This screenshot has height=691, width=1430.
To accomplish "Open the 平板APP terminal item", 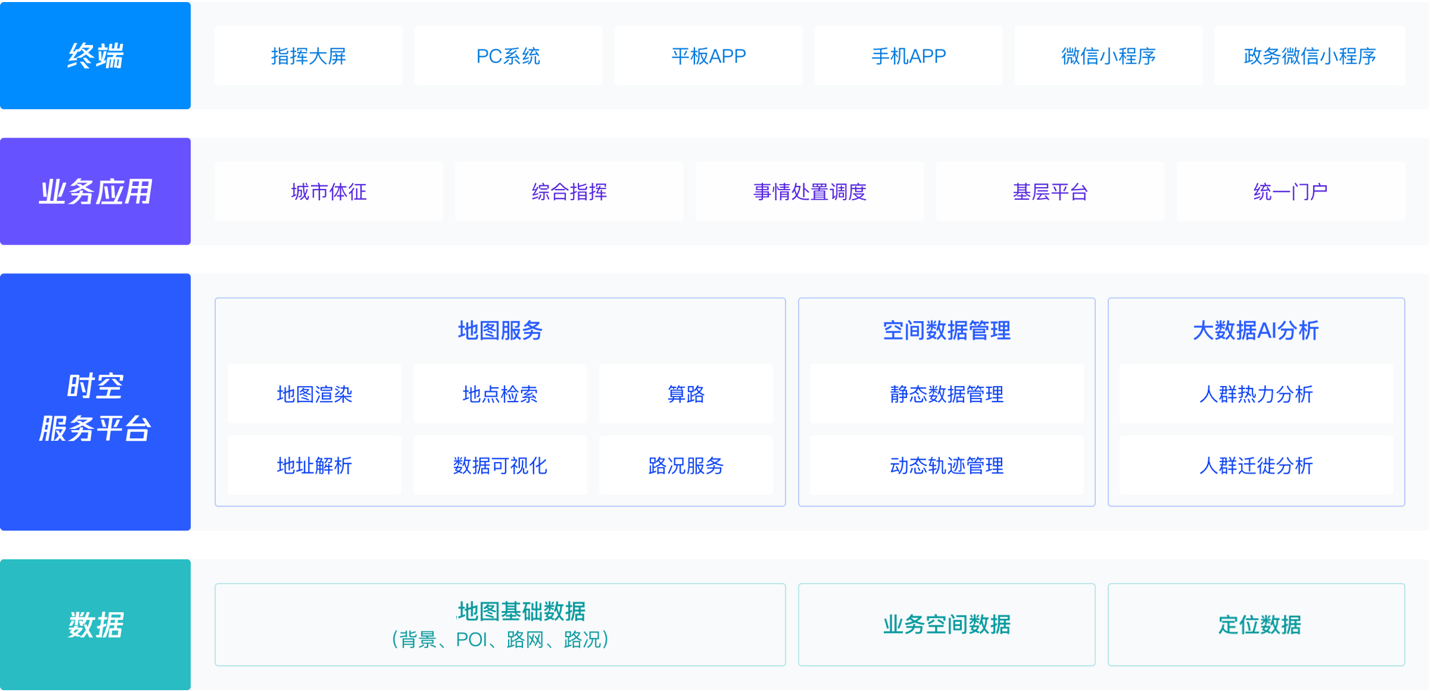I will pyautogui.click(x=708, y=56).
